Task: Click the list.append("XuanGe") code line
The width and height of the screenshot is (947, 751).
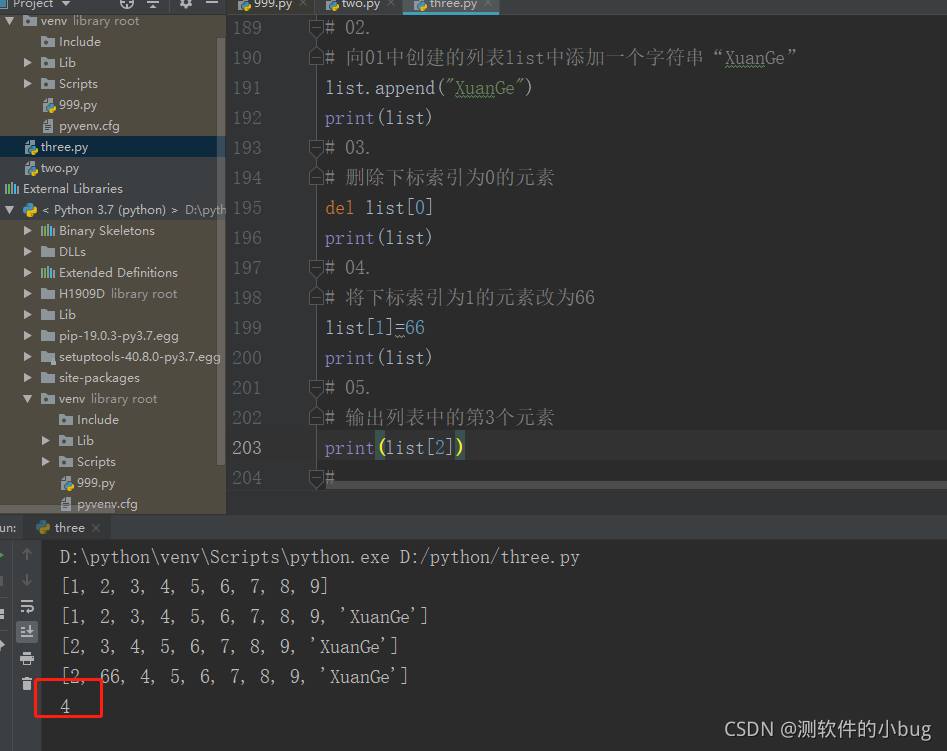Action: pos(428,88)
